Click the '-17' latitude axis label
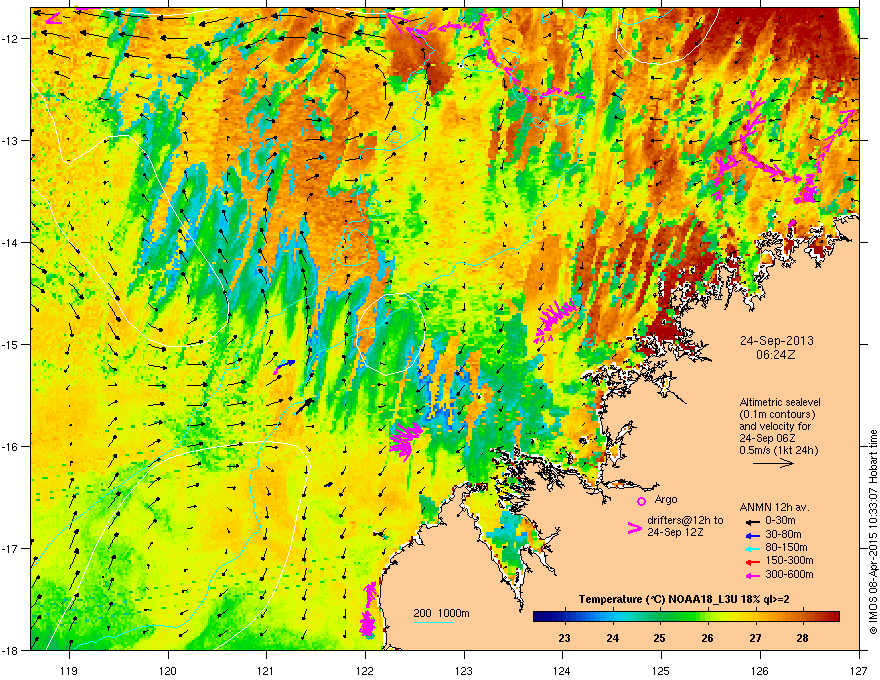880x680 pixels. tap(10, 548)
